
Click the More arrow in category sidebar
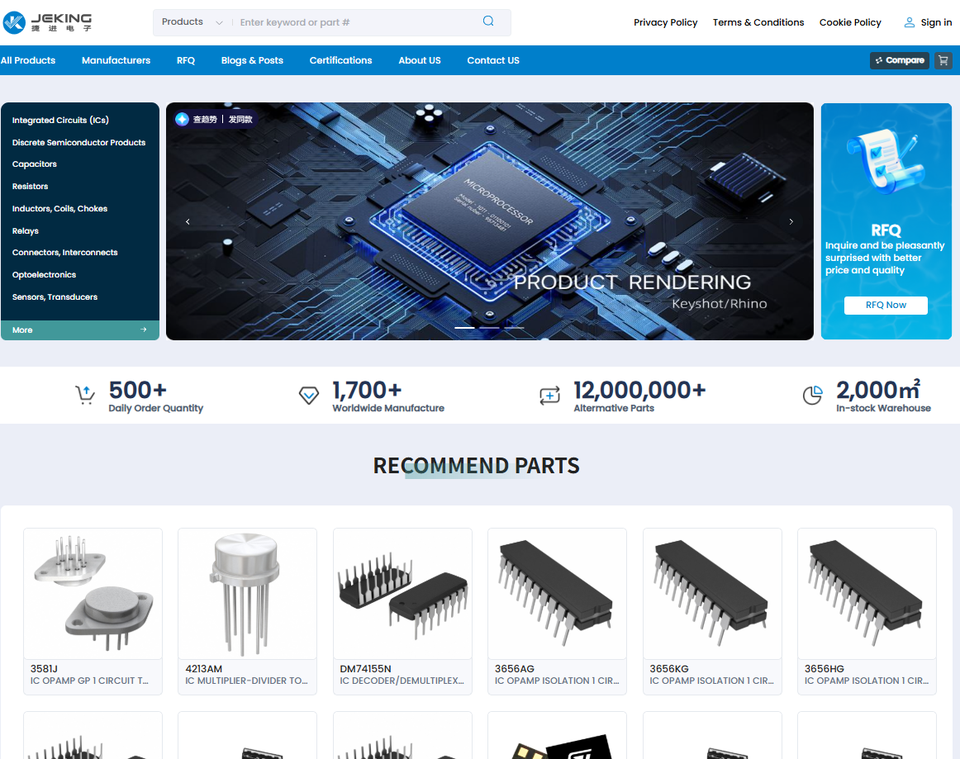coord(143,329)
